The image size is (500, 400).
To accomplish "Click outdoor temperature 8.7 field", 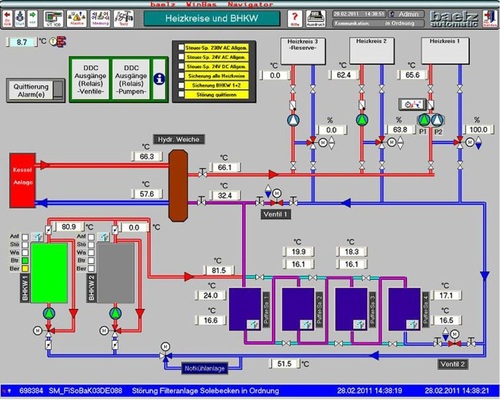I will point(22,42).
